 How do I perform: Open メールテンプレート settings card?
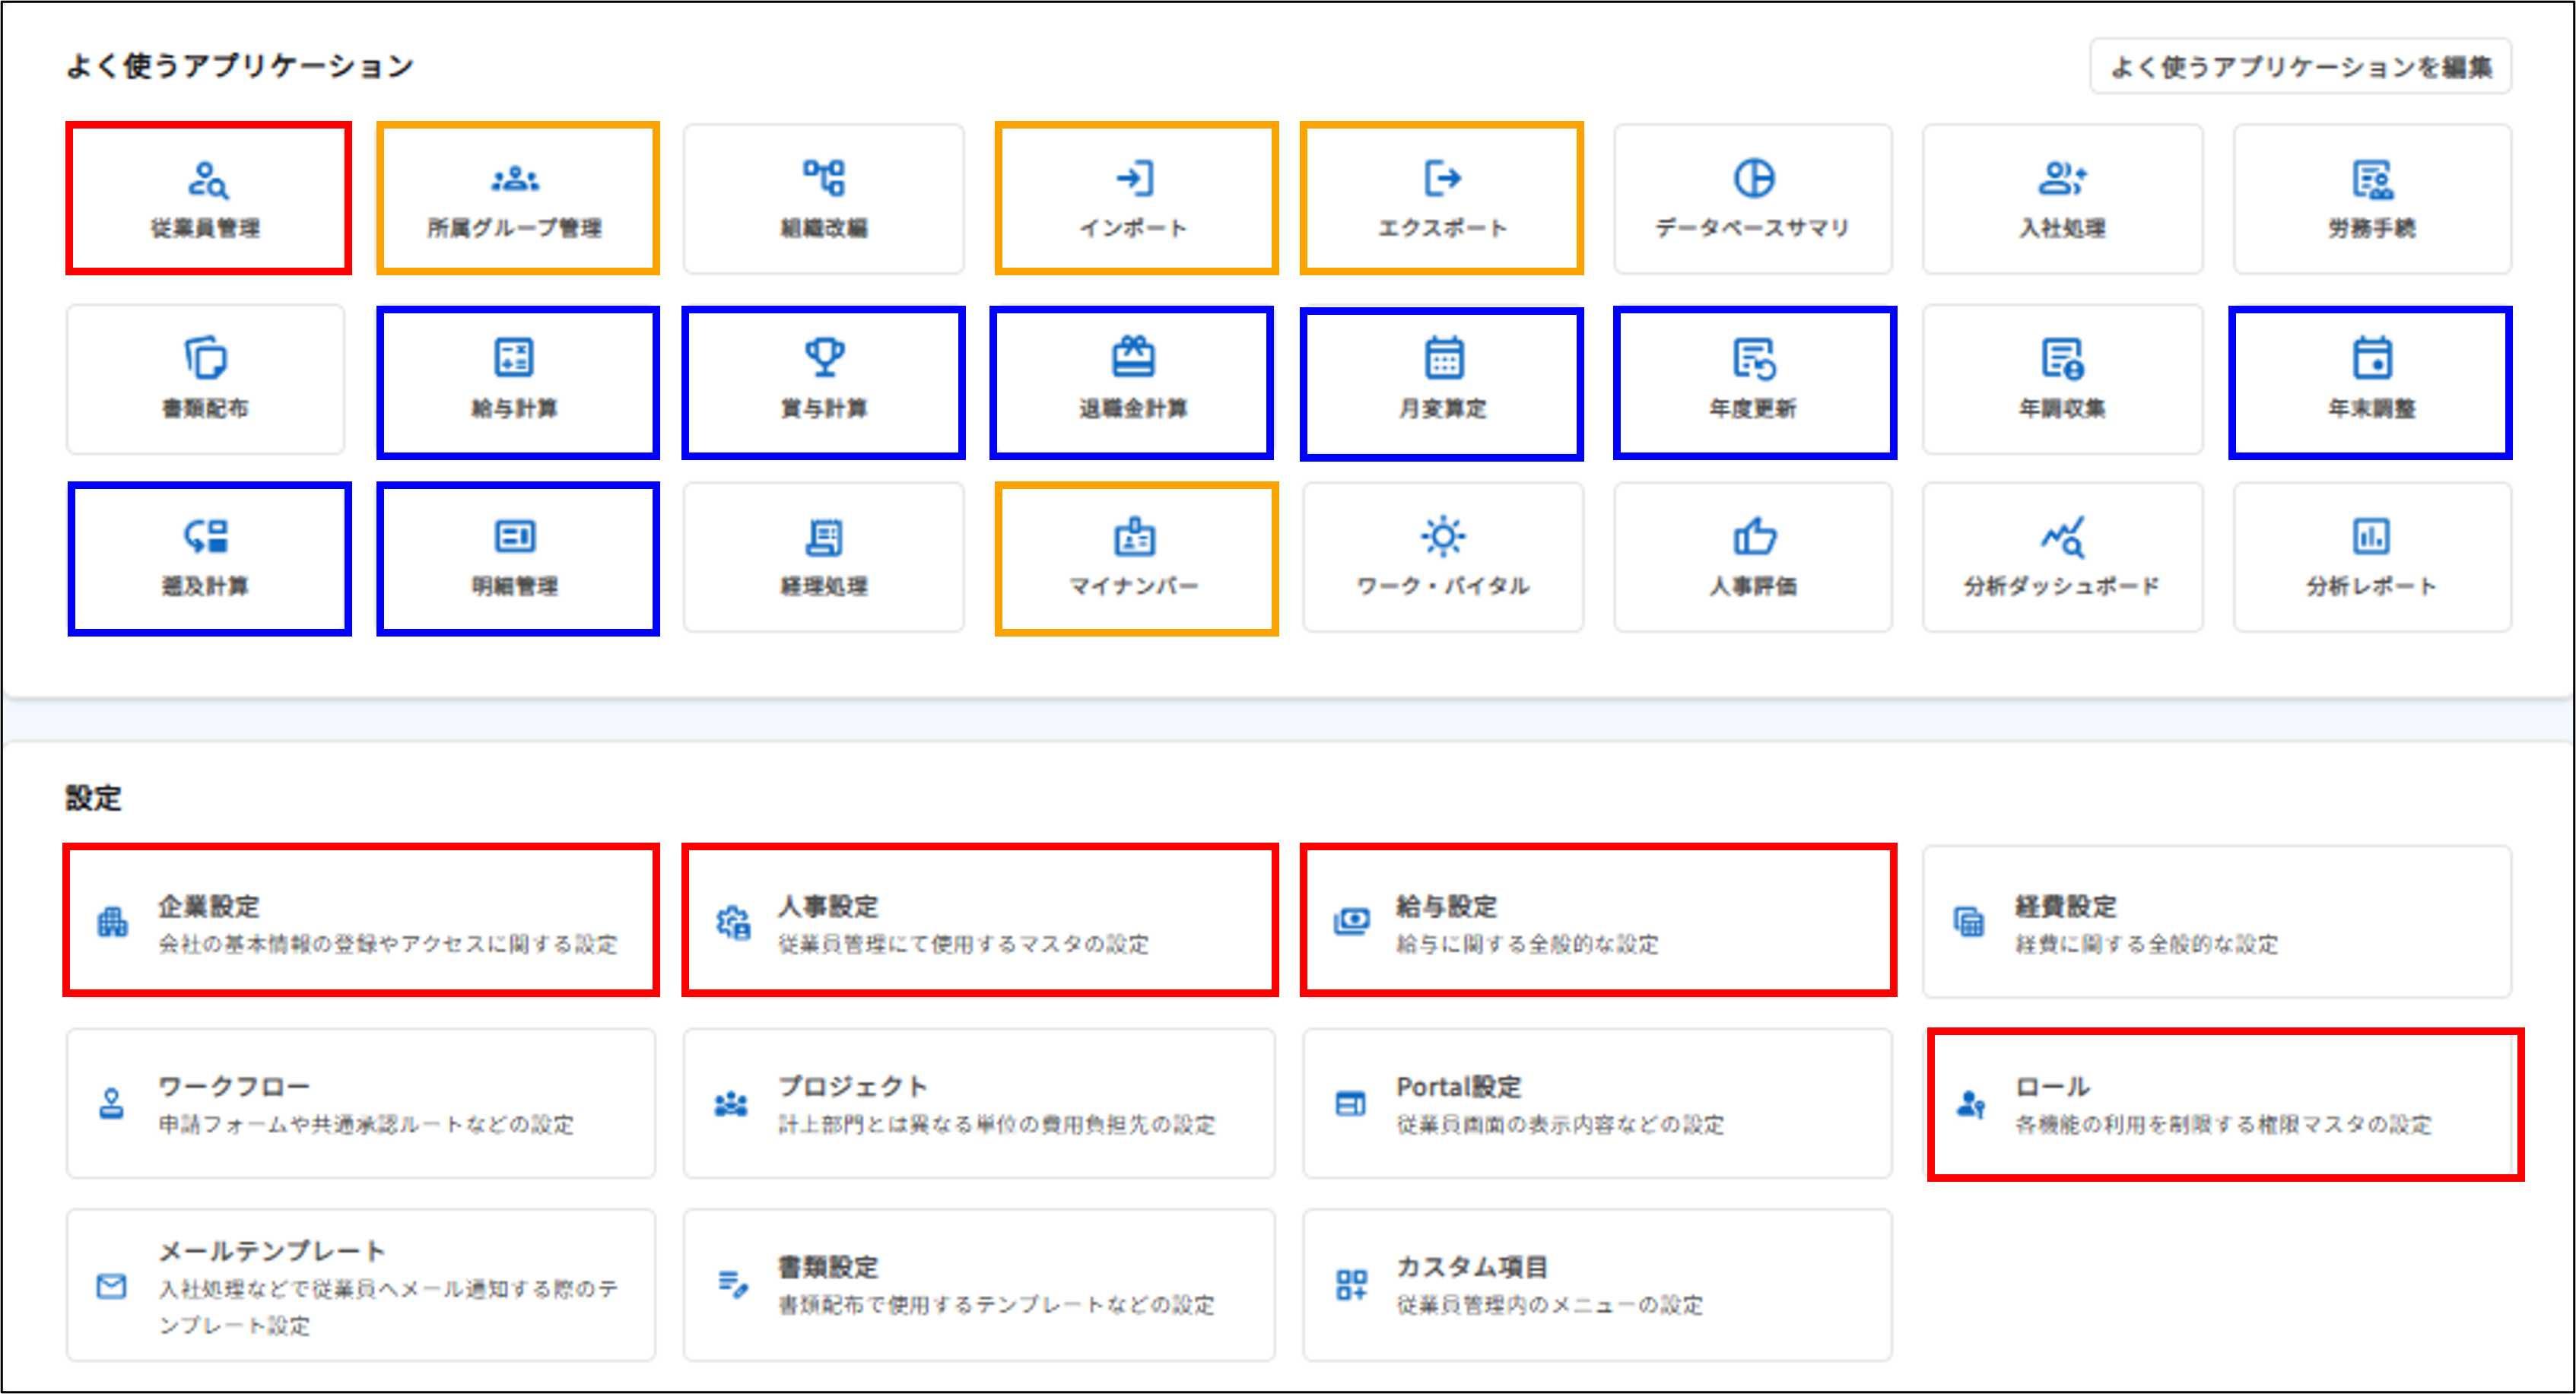coord(360,1285)
